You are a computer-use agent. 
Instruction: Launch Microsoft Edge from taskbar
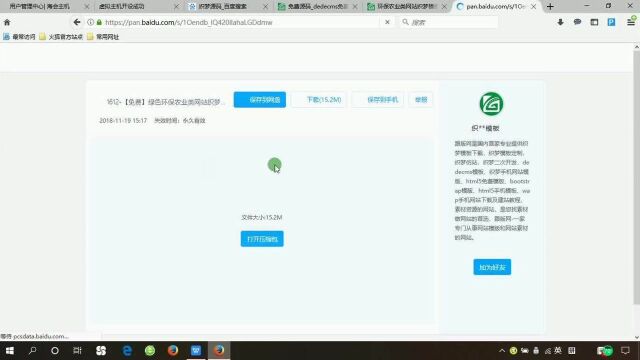pos(127,351)
